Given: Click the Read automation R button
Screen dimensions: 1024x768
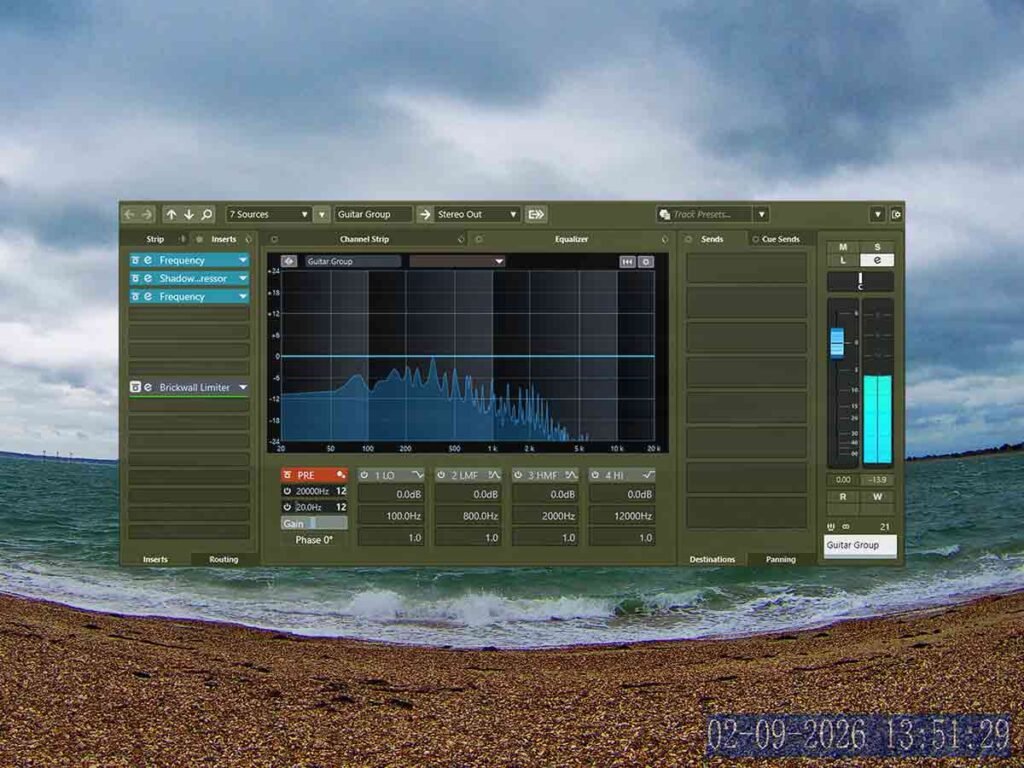Looking at the screenshot, I should click(x=843, y=497).
